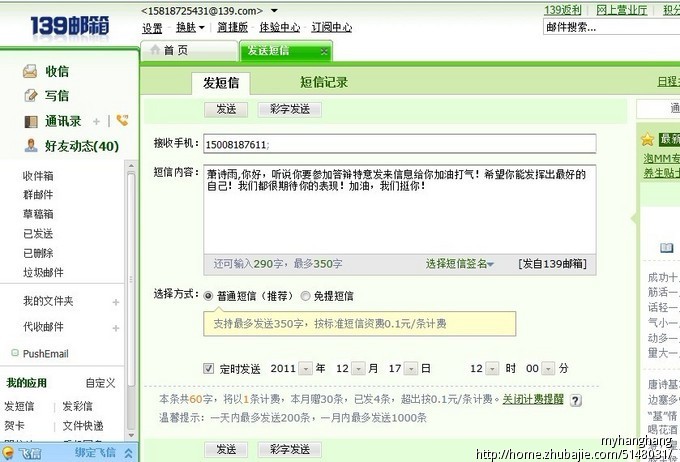Open the inbox envelope icon beside 收信
680x462 pixels.
click(30, 71)
